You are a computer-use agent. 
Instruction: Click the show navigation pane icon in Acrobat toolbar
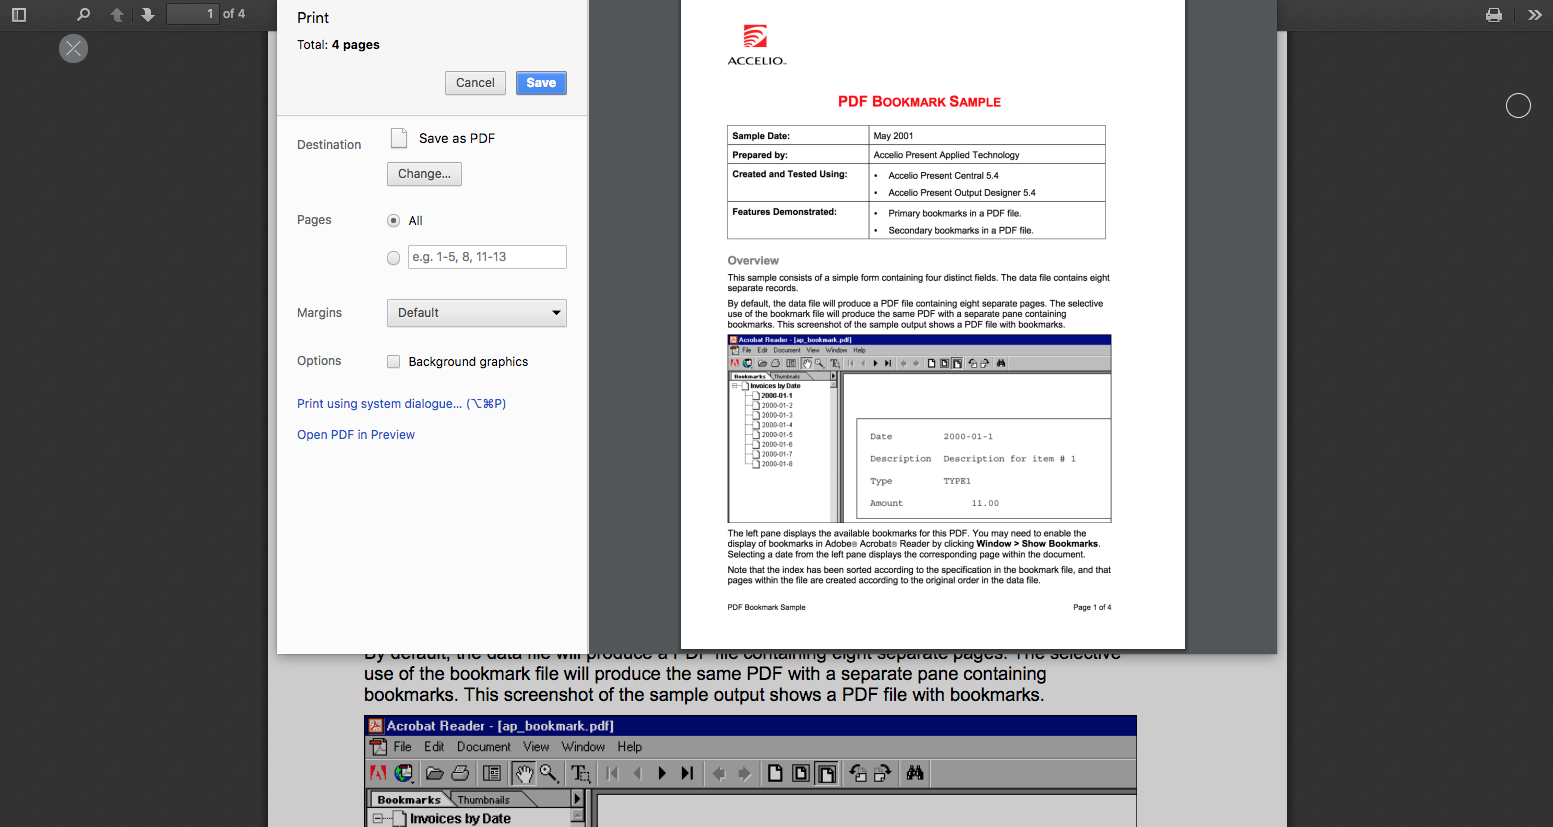point(492,773)
